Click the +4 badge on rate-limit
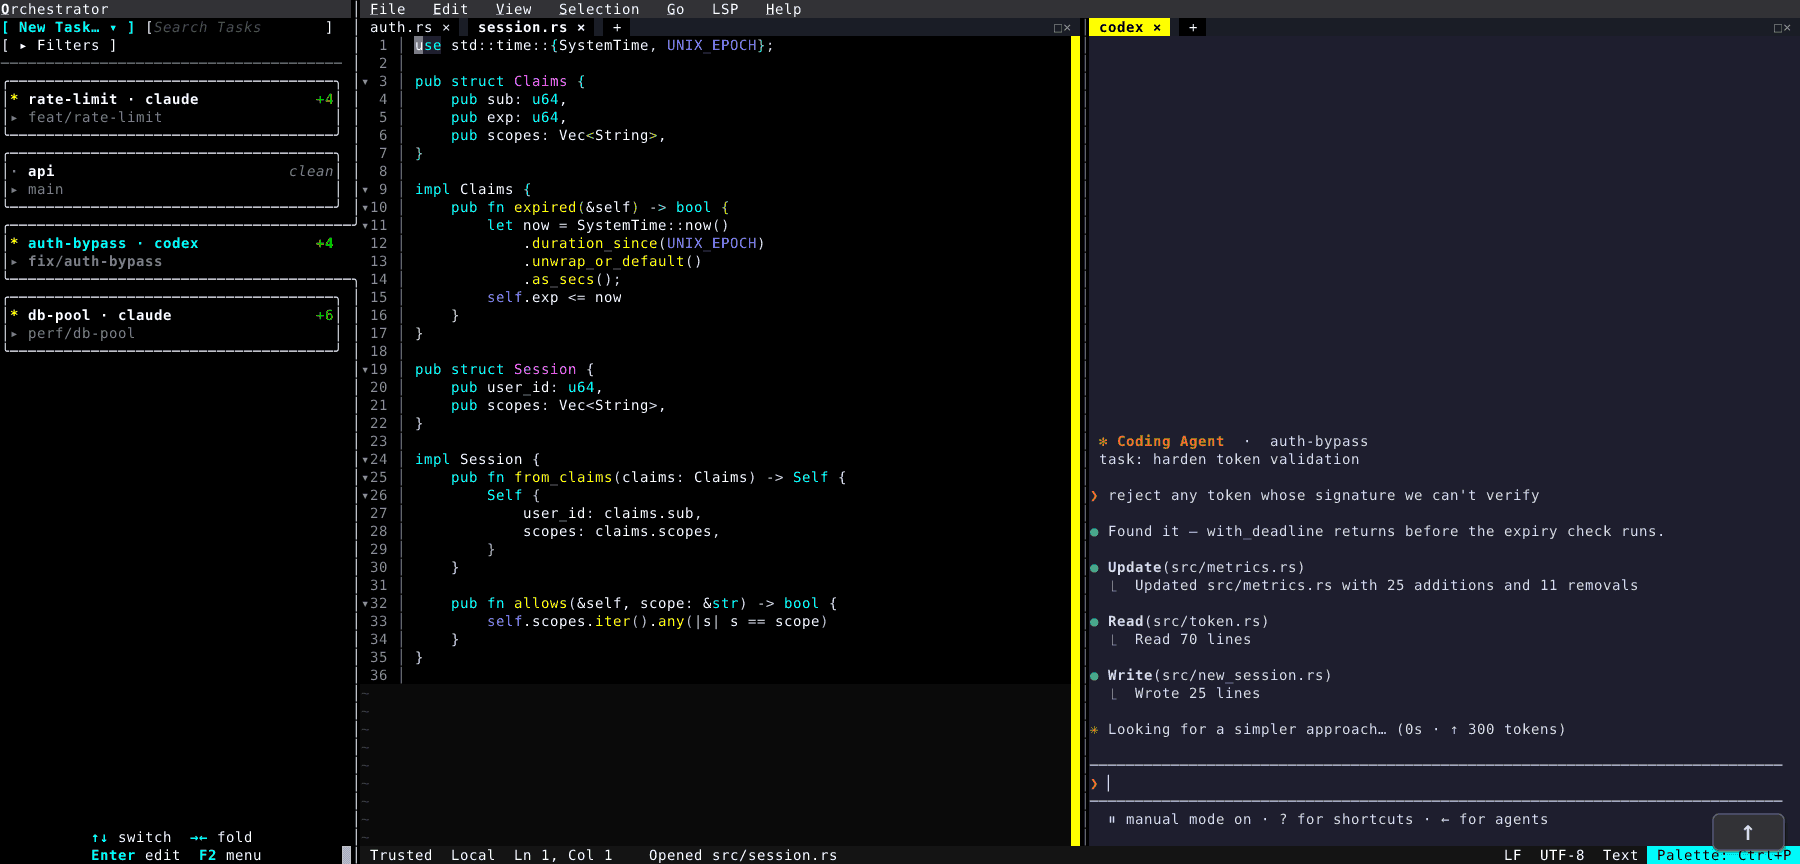This screenshot has height=864, width=1800. click(x=324, y=99)
